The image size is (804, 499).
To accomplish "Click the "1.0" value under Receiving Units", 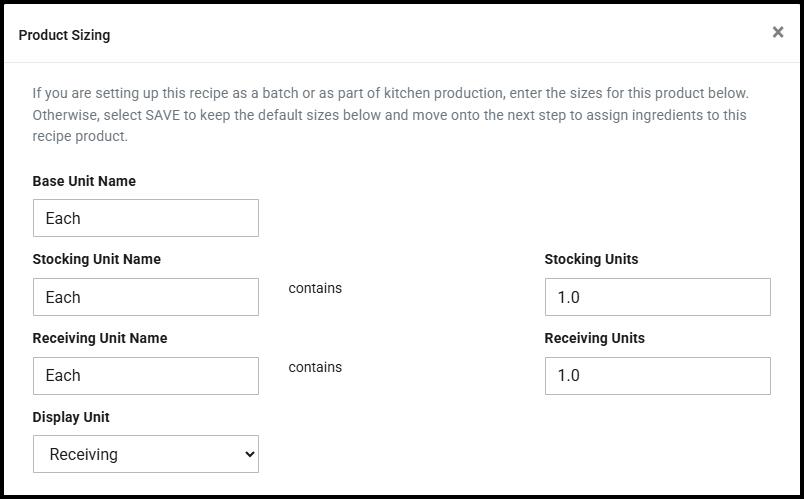I will pos(568,376).
